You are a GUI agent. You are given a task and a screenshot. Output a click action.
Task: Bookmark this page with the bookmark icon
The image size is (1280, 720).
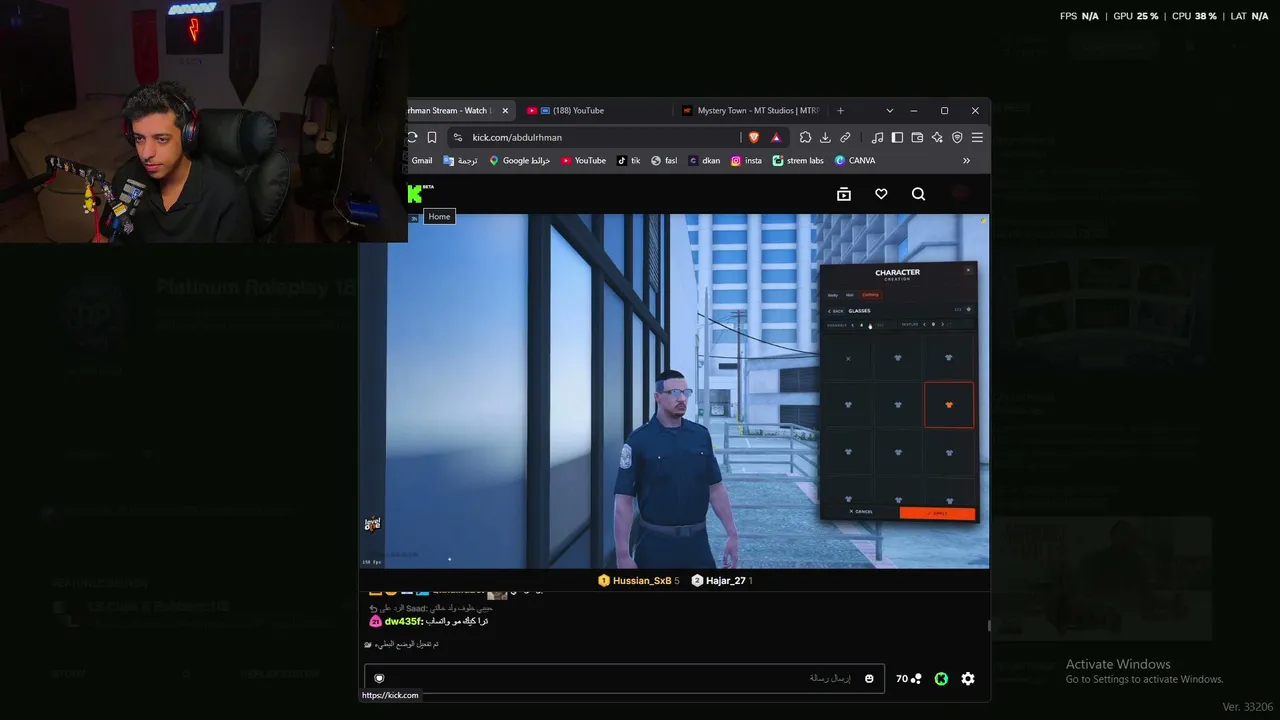[432, 137]
